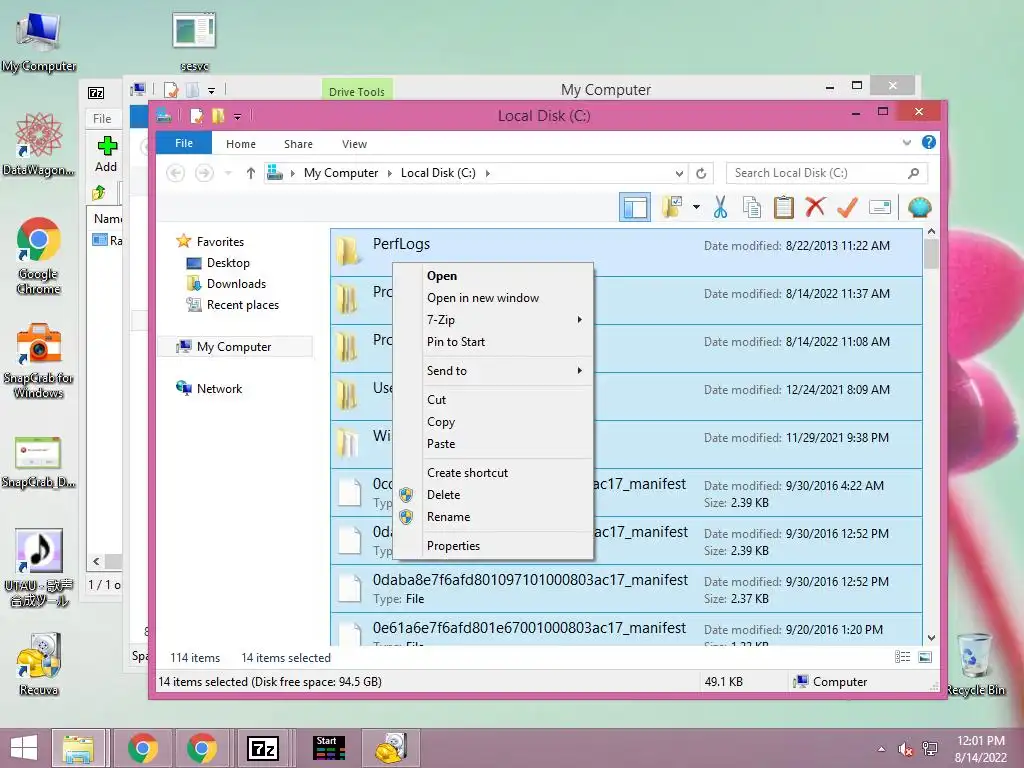Click My Computer in the address breadcrumb

pos(341,173)
